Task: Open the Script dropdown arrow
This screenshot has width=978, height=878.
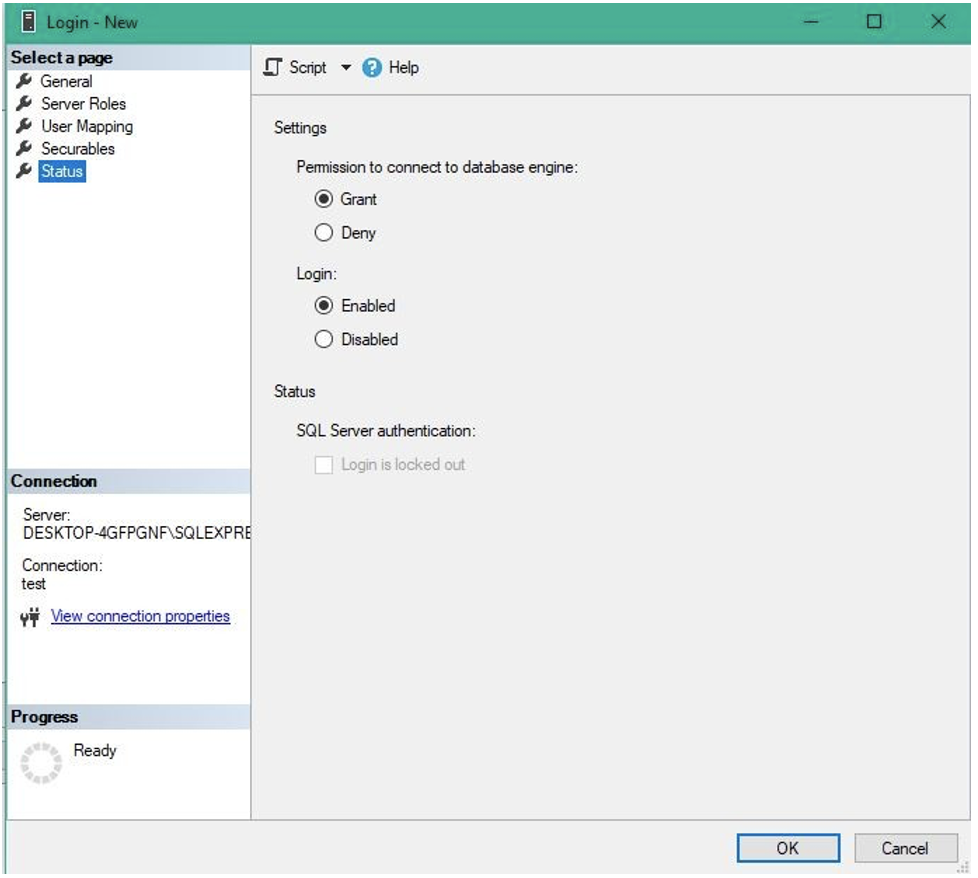Action: coord(346,68)
